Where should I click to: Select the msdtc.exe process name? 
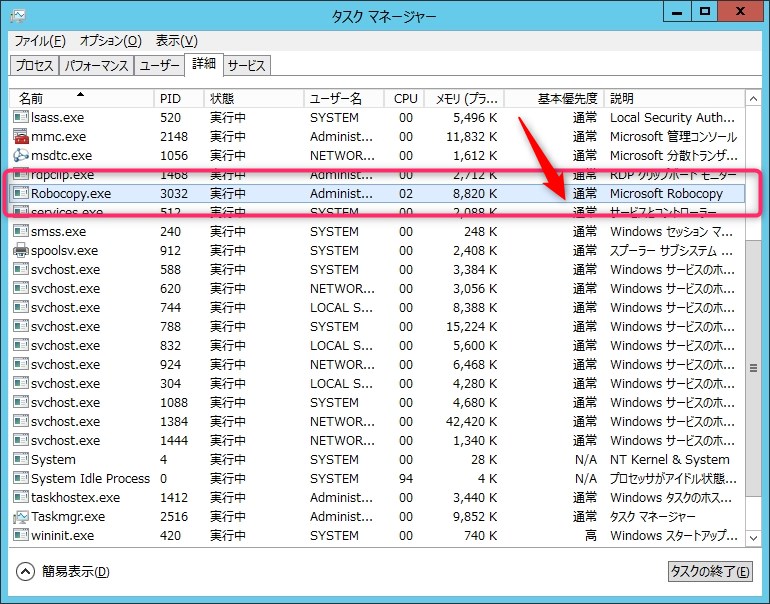[x=61, y=155]
